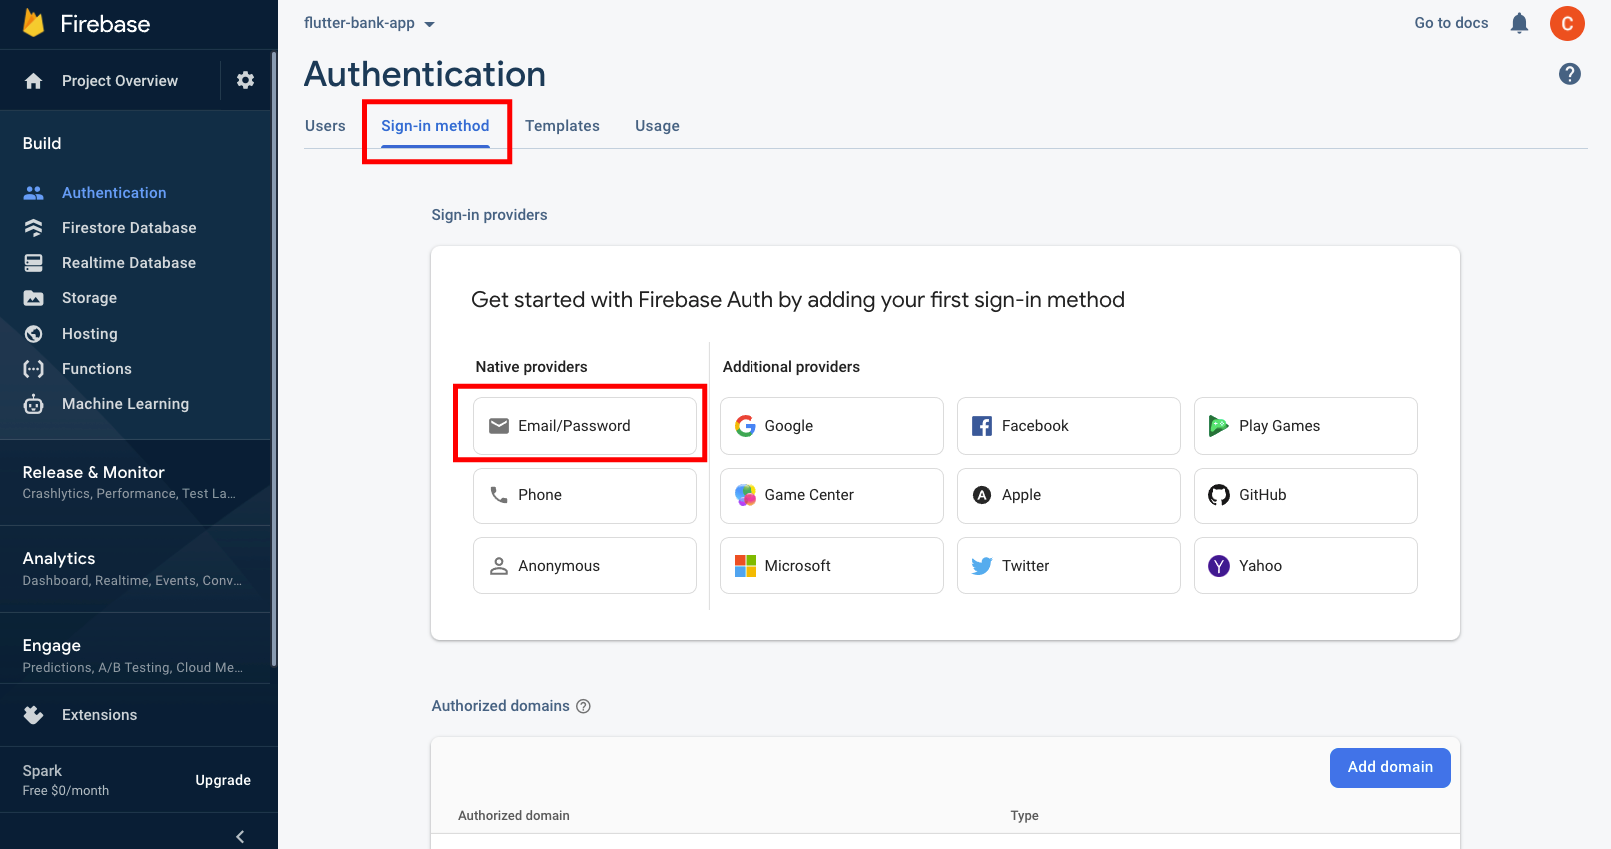Switch to the Sign-in method tab
The width and height of the screenshot is (1611, 849).
pos(435,126)
